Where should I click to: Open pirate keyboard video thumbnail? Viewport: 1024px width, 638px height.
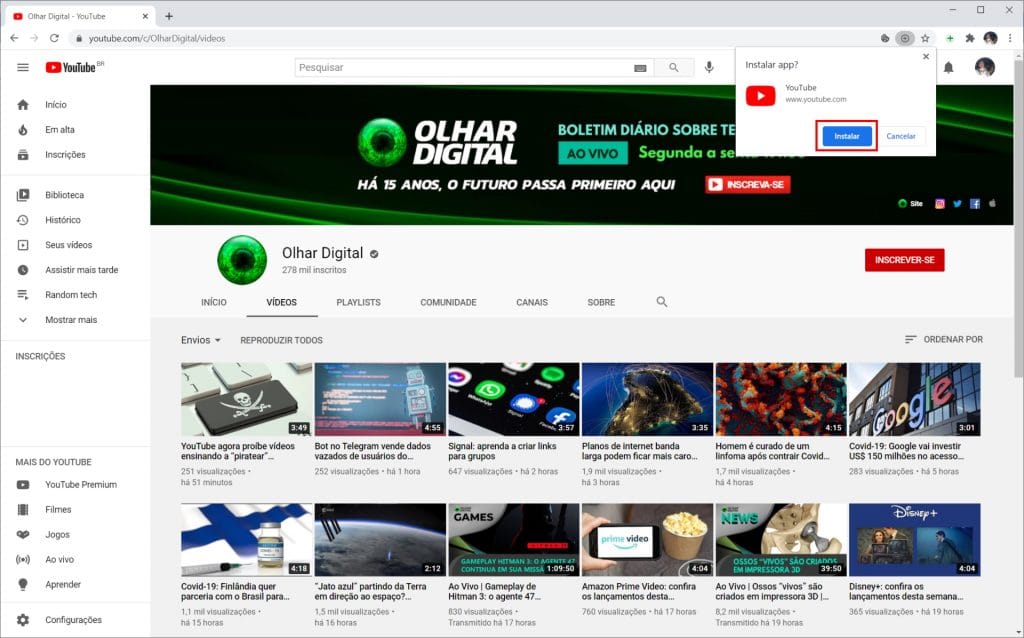click(246, 399)
